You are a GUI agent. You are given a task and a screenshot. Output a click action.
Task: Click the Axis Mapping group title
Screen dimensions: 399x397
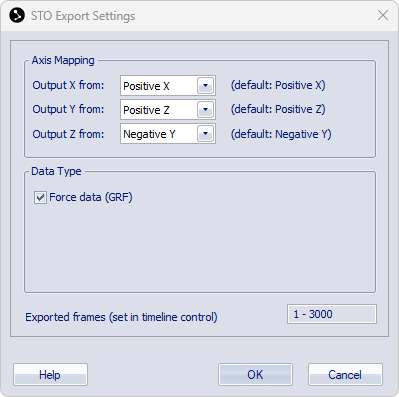(x=63, y=60)
